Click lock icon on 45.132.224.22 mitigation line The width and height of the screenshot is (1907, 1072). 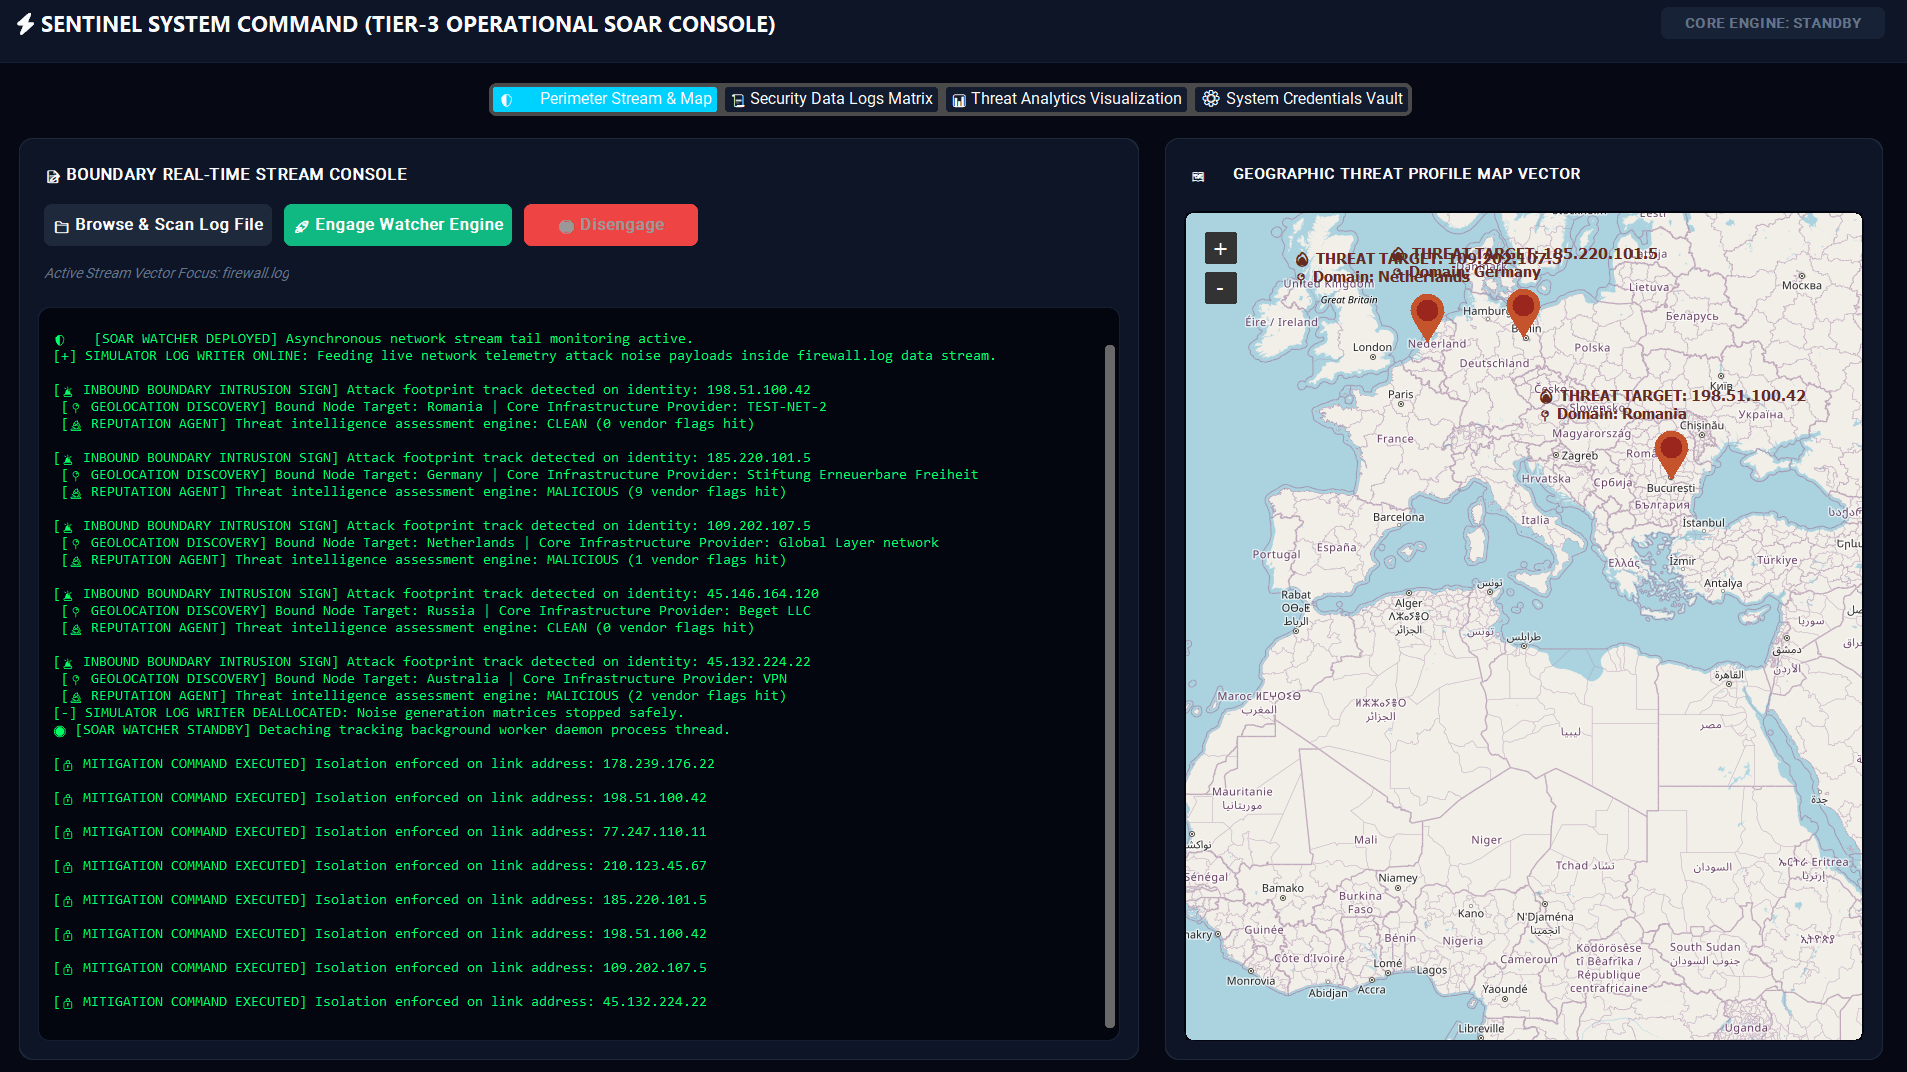(68, 1003)
